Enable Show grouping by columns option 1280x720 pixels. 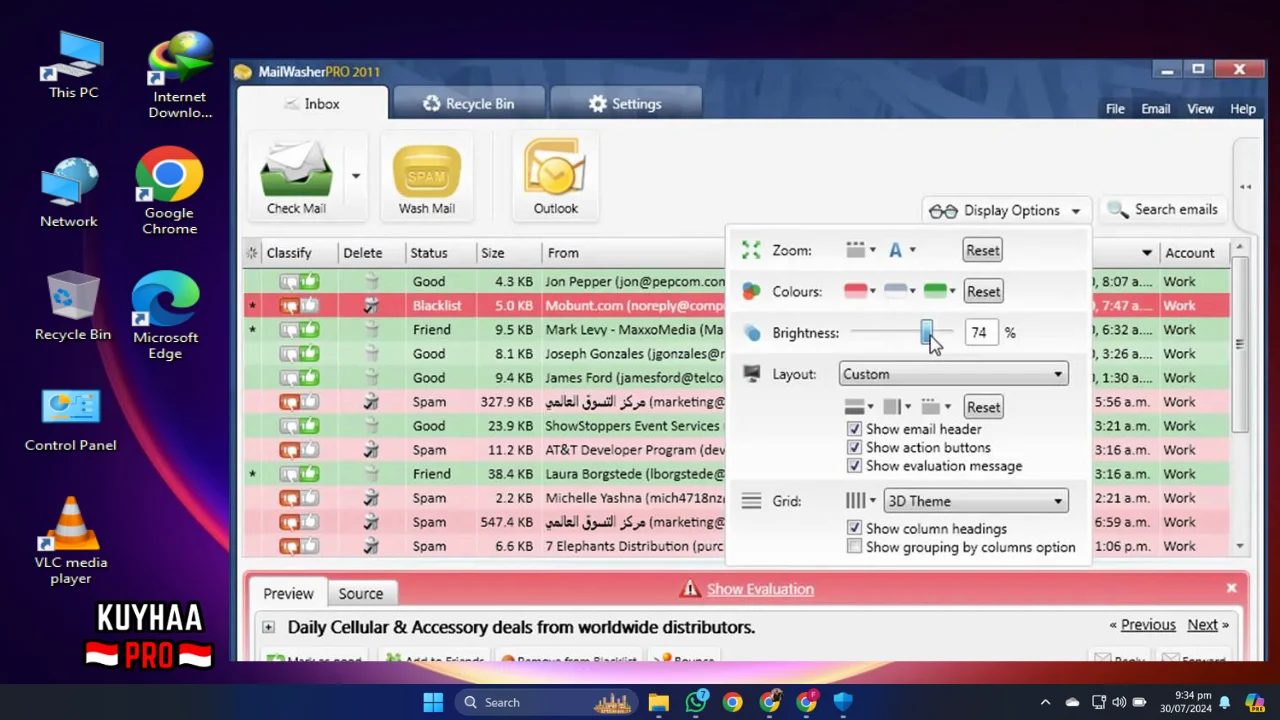click(x=854, y=547)
